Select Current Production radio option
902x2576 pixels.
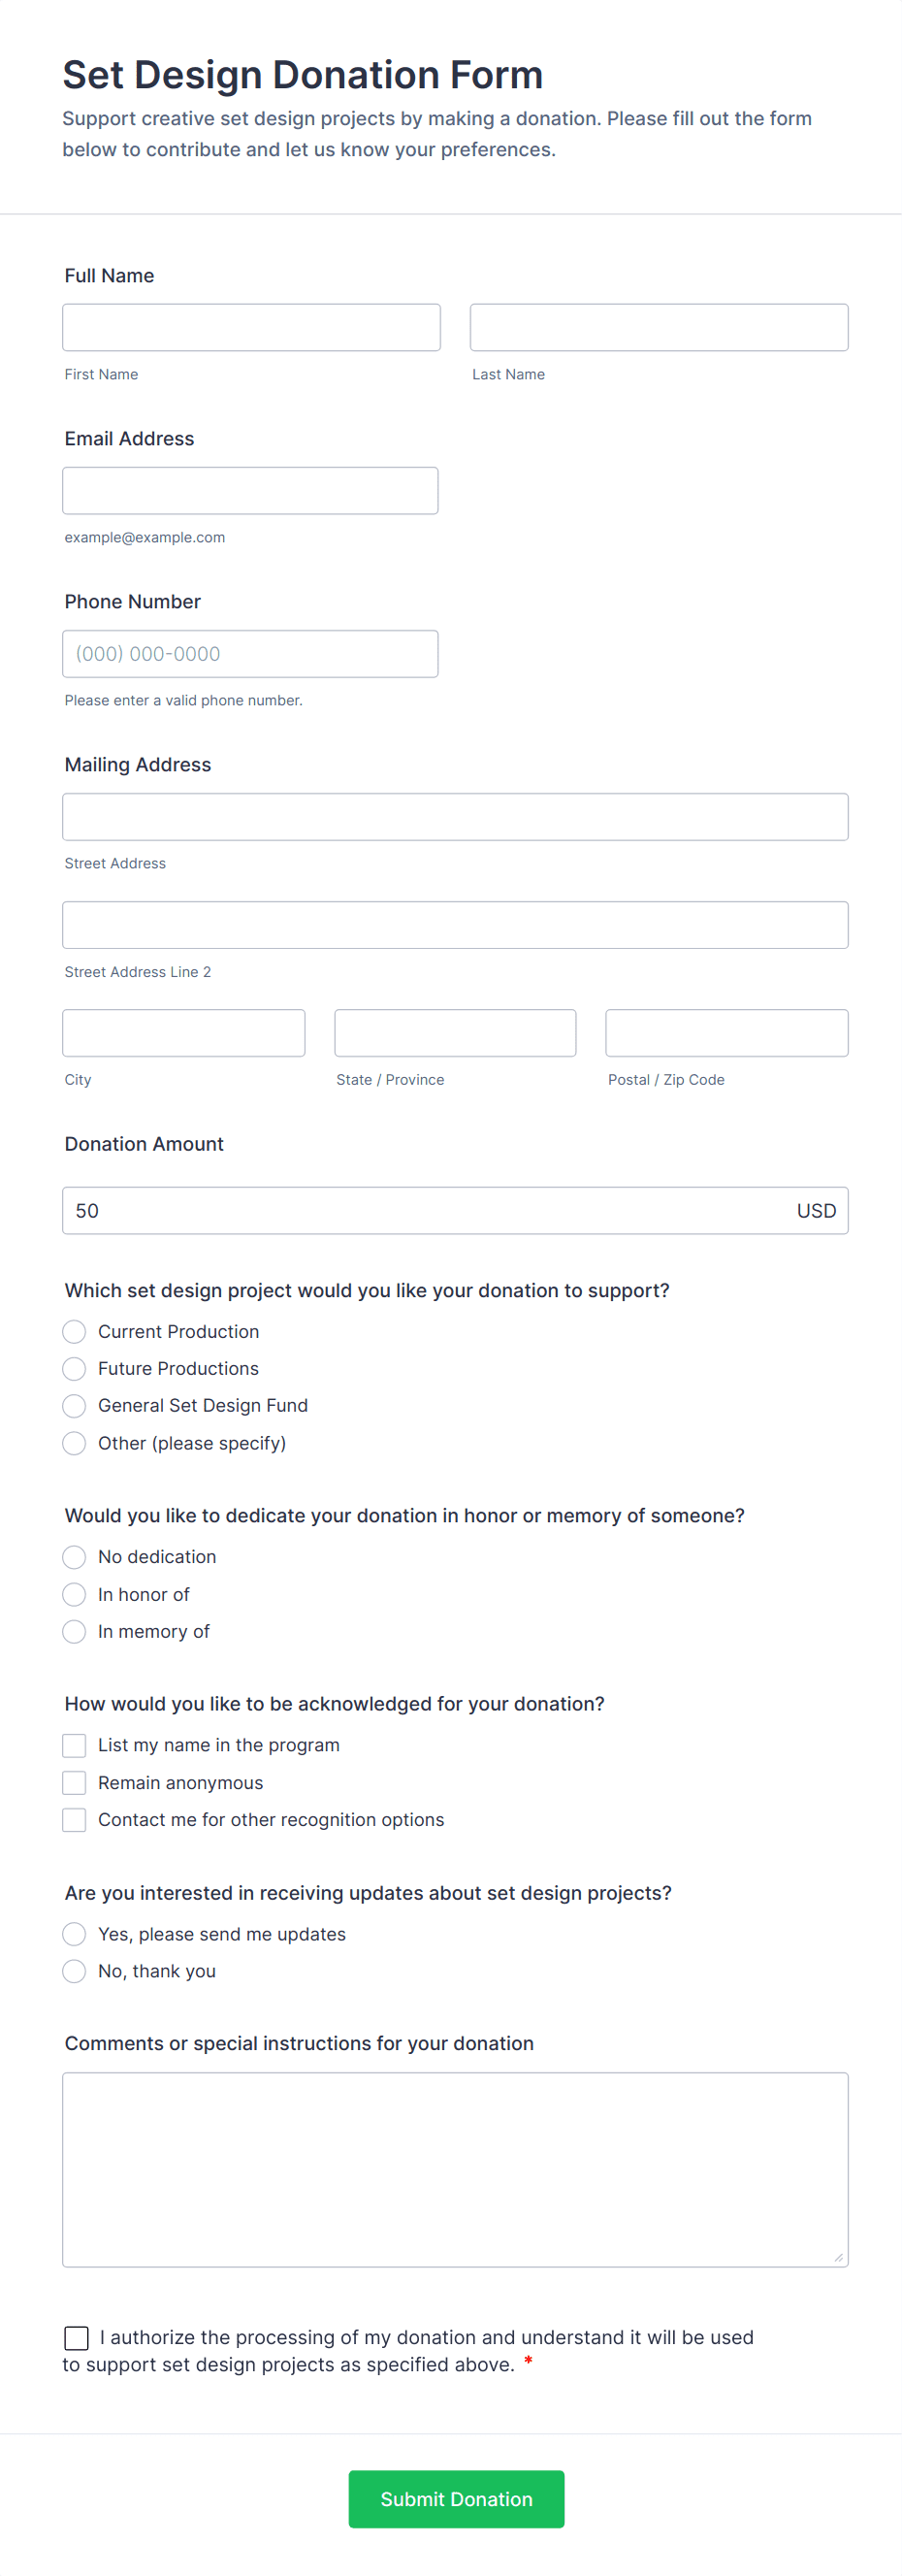74,1332
